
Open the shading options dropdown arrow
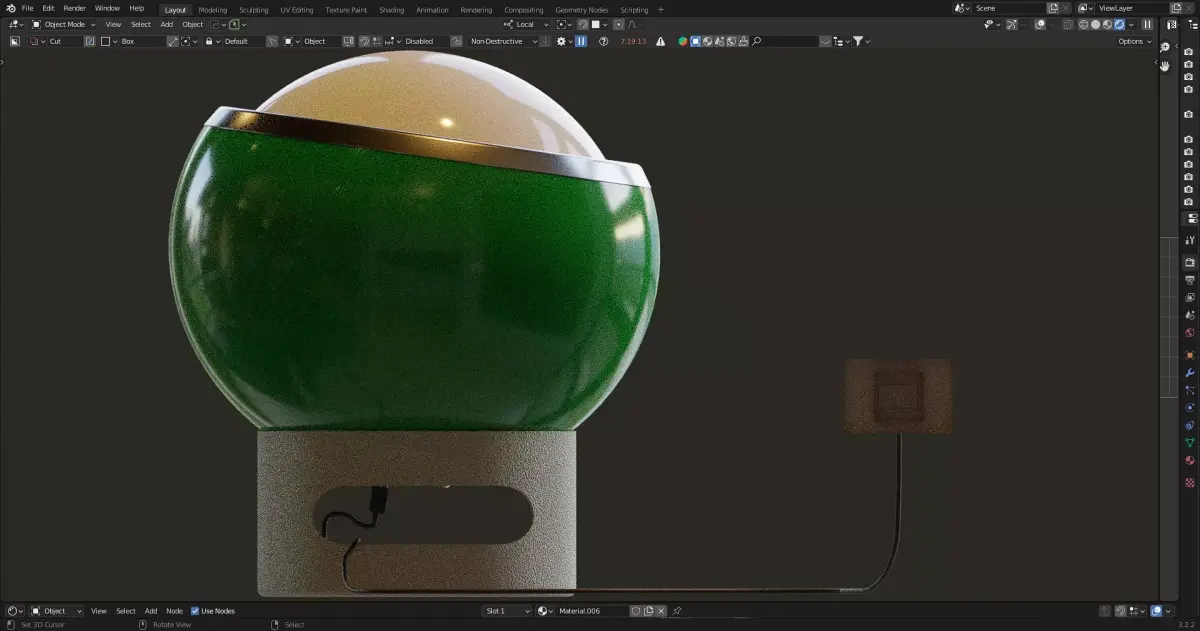point(1131,24)
